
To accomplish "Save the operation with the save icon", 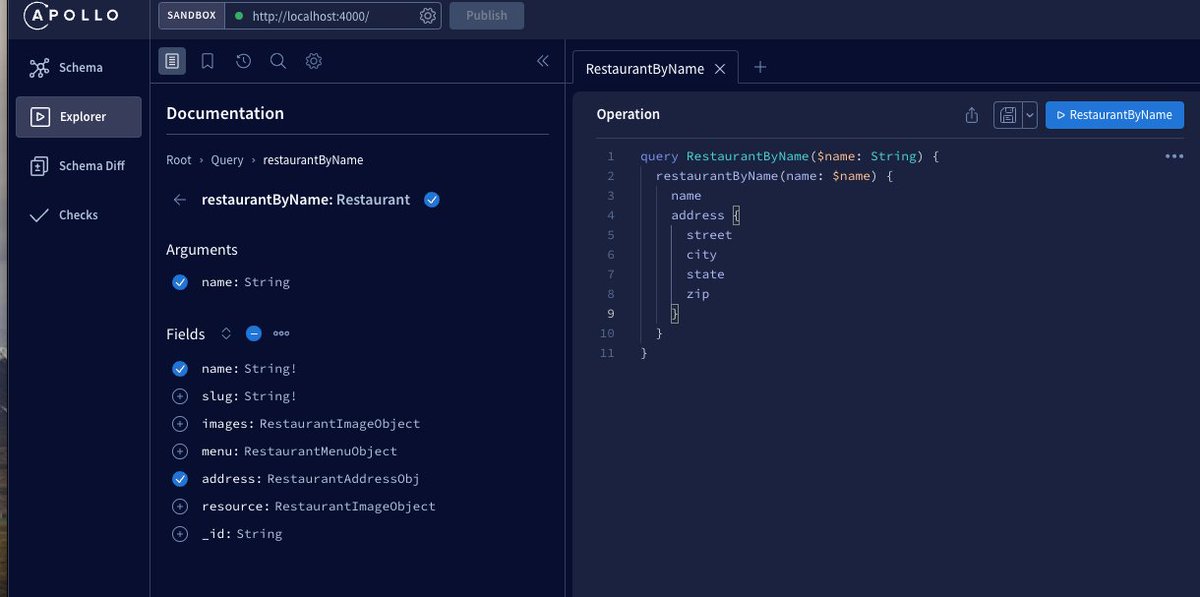I will (x=1007, y=115).
